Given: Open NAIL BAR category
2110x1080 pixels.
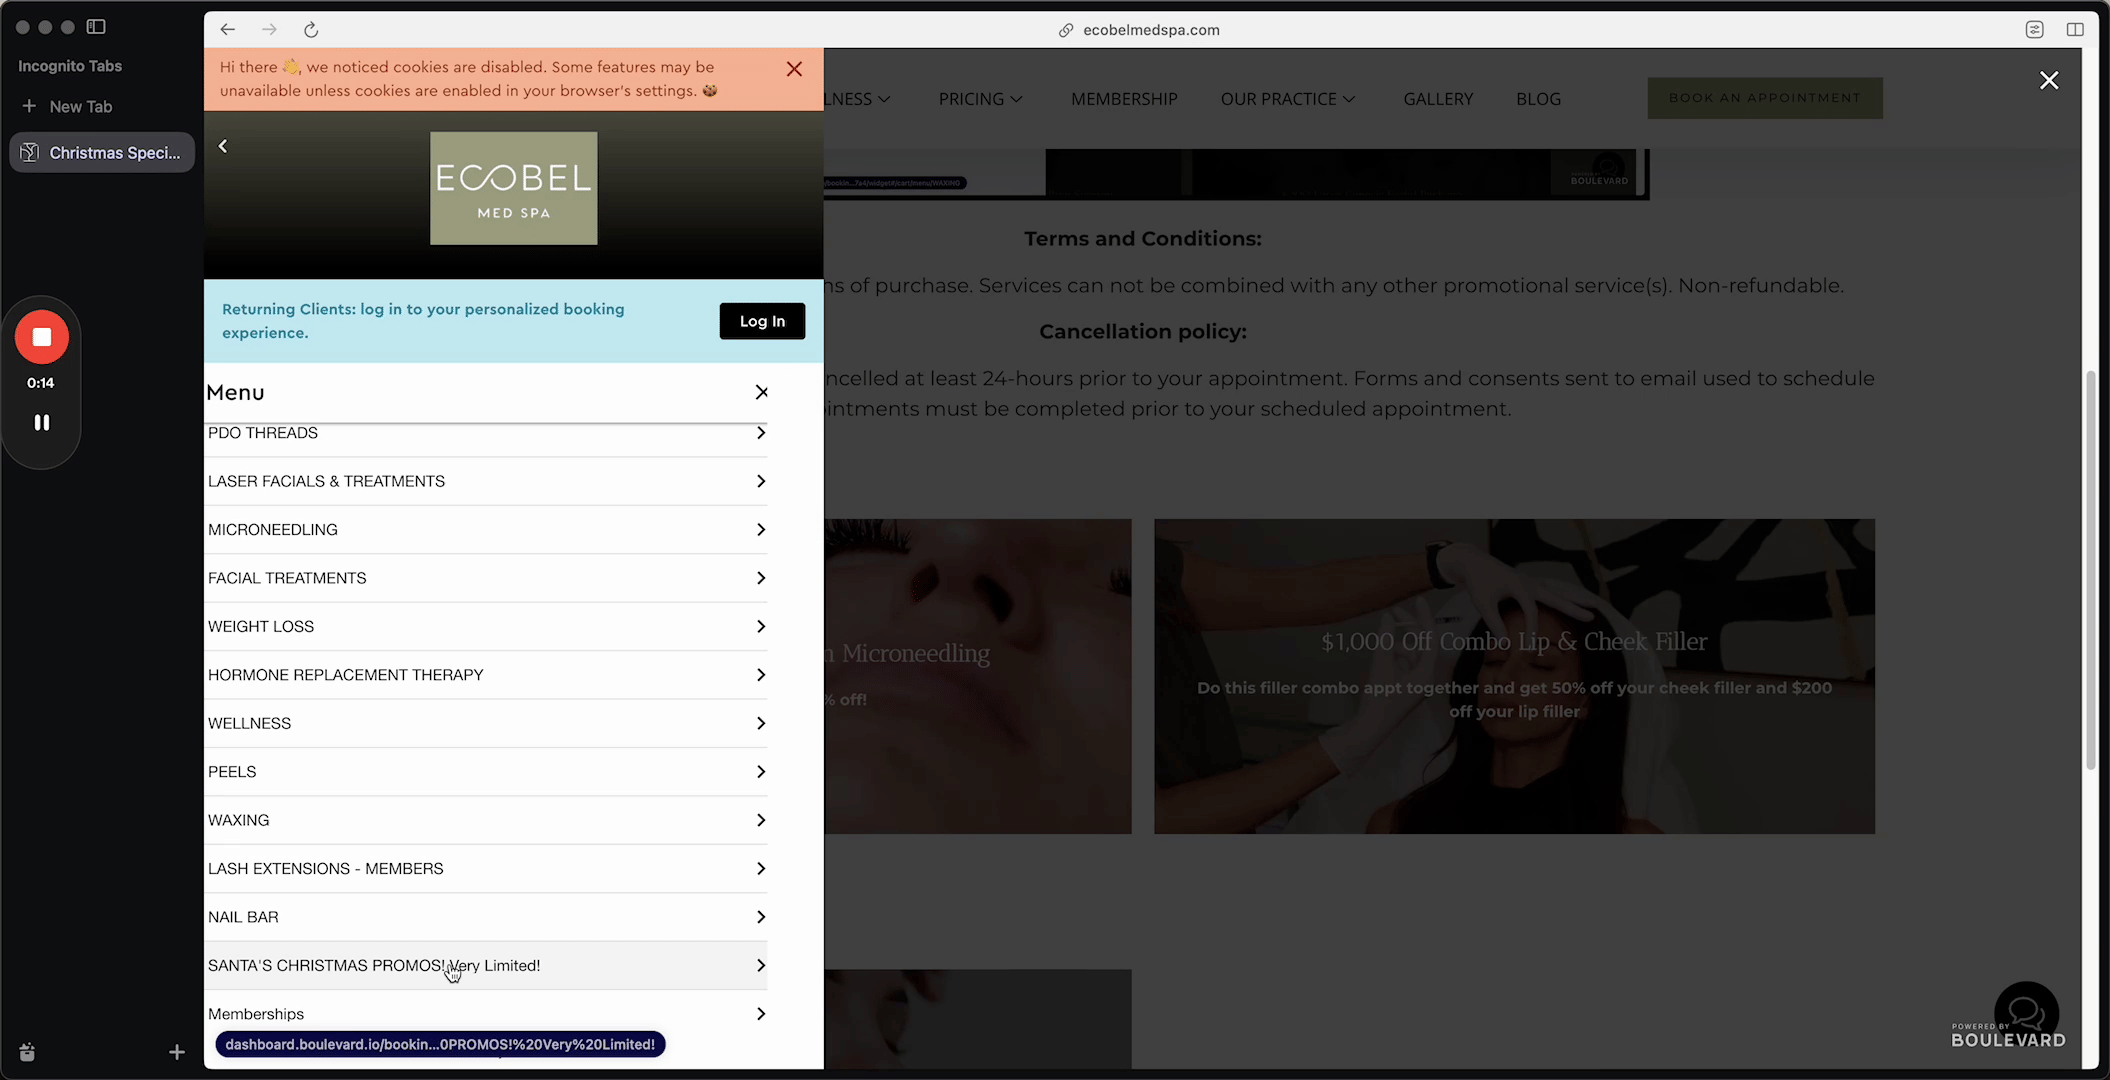Looking at the screenshot, I should [486, 917].
